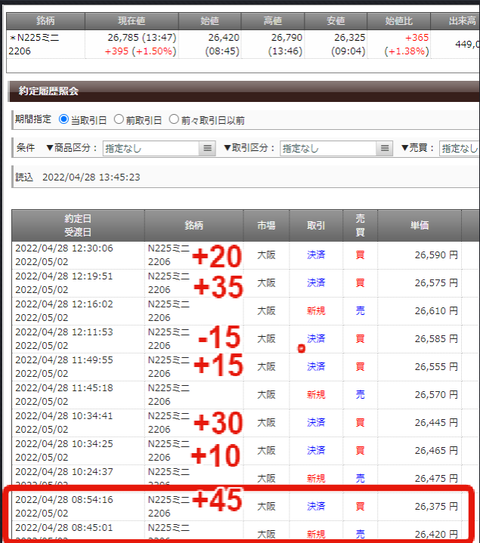Click the unit price 26,375 円

tap(436, 507)
